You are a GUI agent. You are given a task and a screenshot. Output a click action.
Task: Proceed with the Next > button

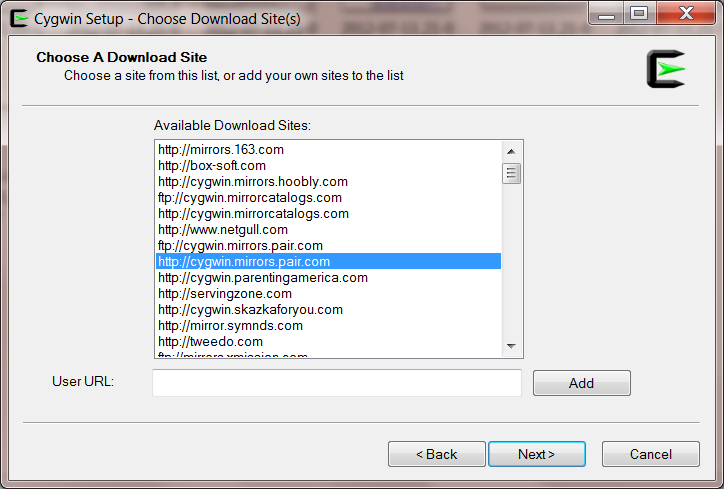click(x=537, y=454)
